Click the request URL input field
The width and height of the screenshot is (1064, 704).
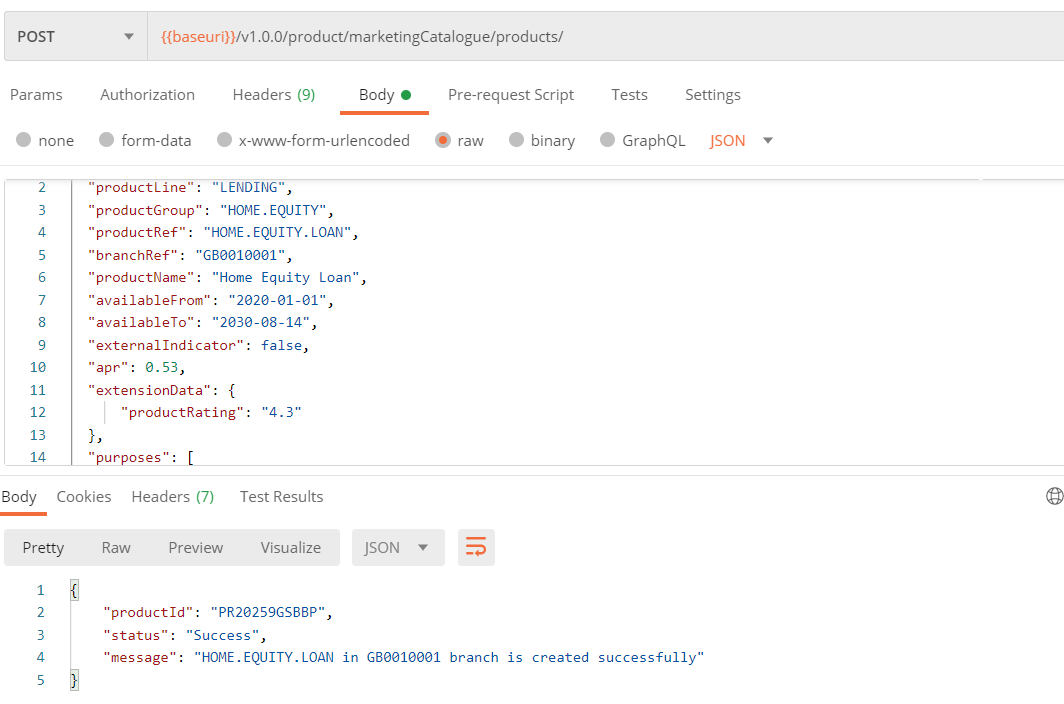(600, 37)
